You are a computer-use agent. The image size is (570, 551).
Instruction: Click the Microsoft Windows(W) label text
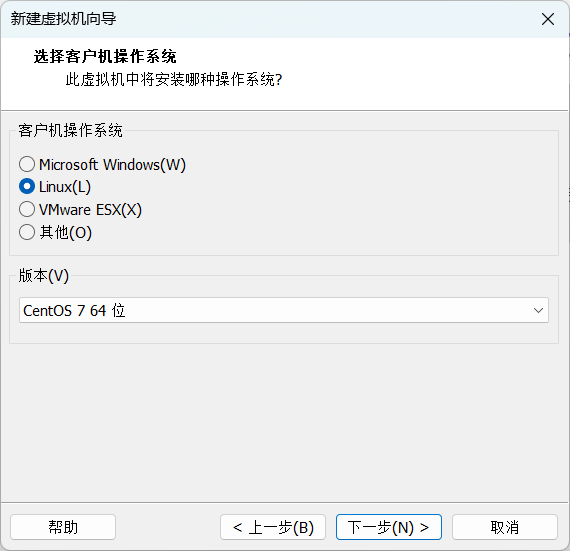click(112, 165)
